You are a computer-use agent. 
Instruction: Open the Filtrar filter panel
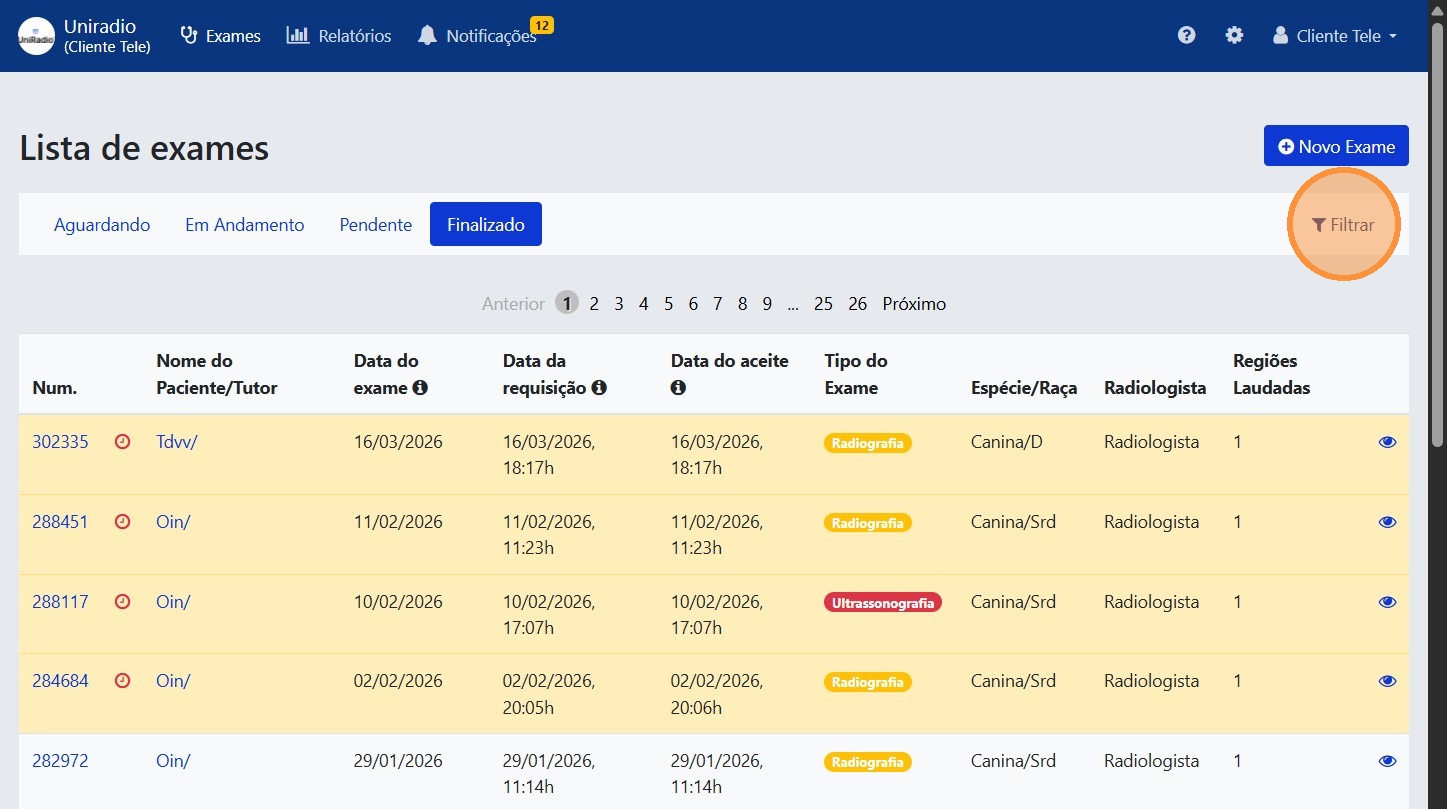click(1343, 225)
